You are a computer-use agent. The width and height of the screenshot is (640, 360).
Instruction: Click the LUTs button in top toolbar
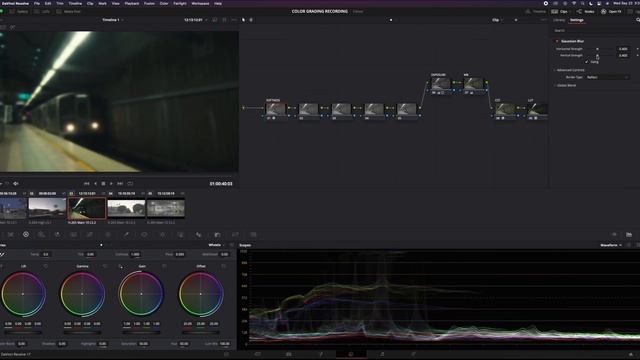[42, 11]
